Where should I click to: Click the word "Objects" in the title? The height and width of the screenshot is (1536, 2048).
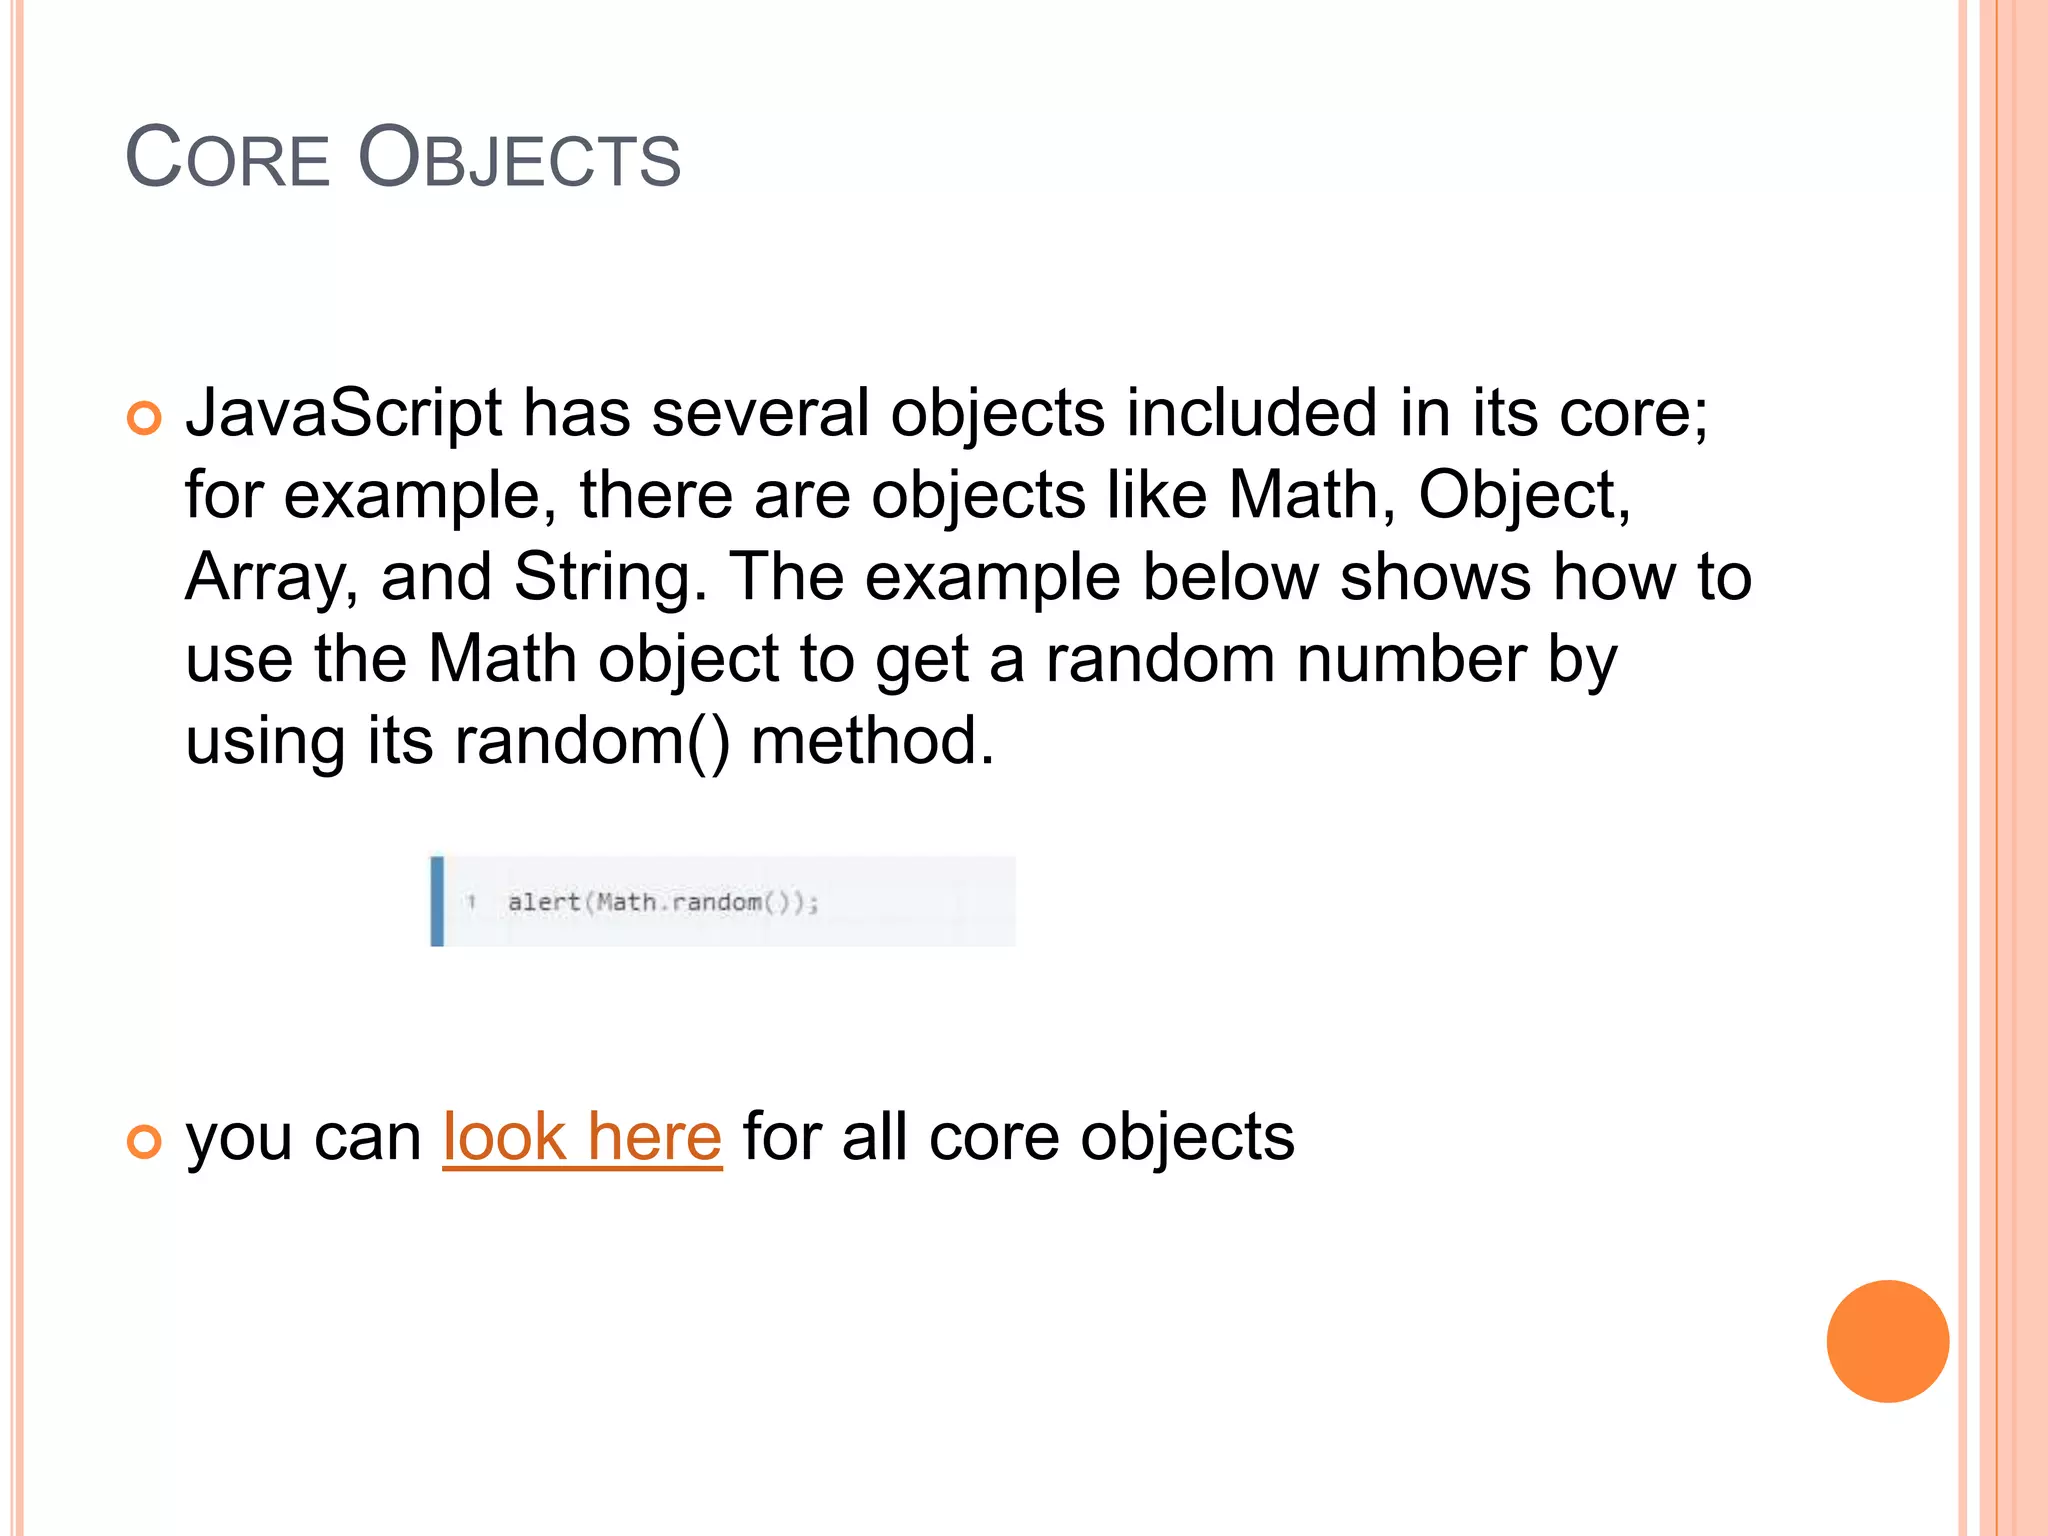pos(519,158)
